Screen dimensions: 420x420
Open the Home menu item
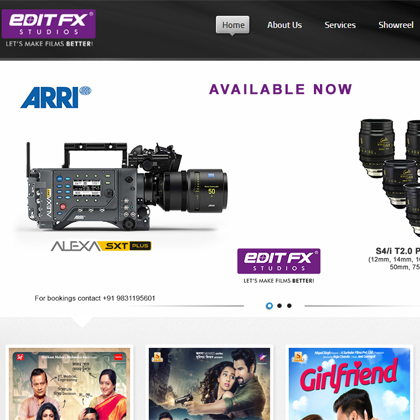(233, 25)
